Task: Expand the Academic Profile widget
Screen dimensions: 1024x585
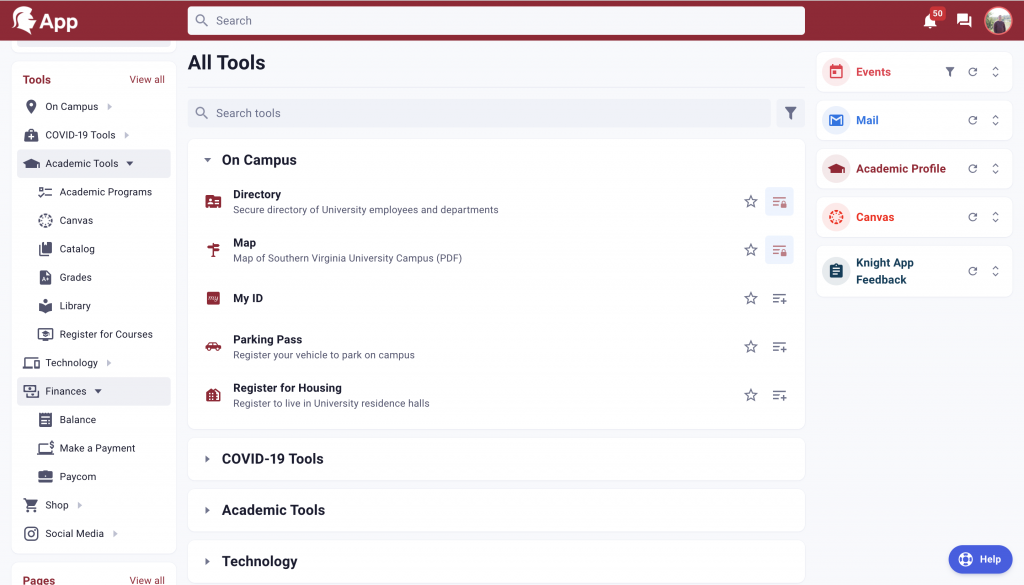Action: (x=995, y=168)
